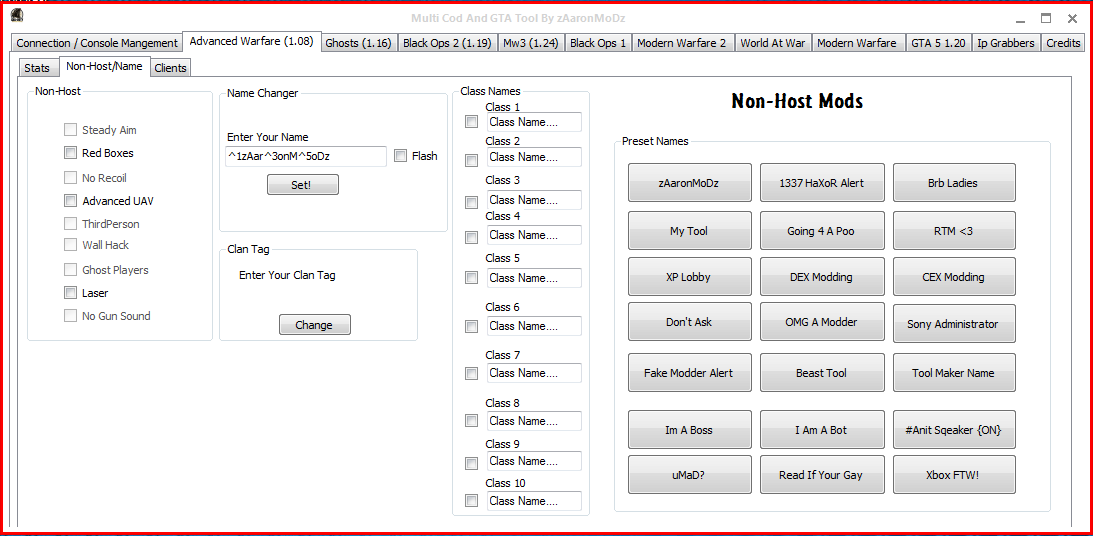Check the Class 9 checkbox
The width and height of the screenshot is (1093, 536).
pyautogui.click(x=472, y=464)
